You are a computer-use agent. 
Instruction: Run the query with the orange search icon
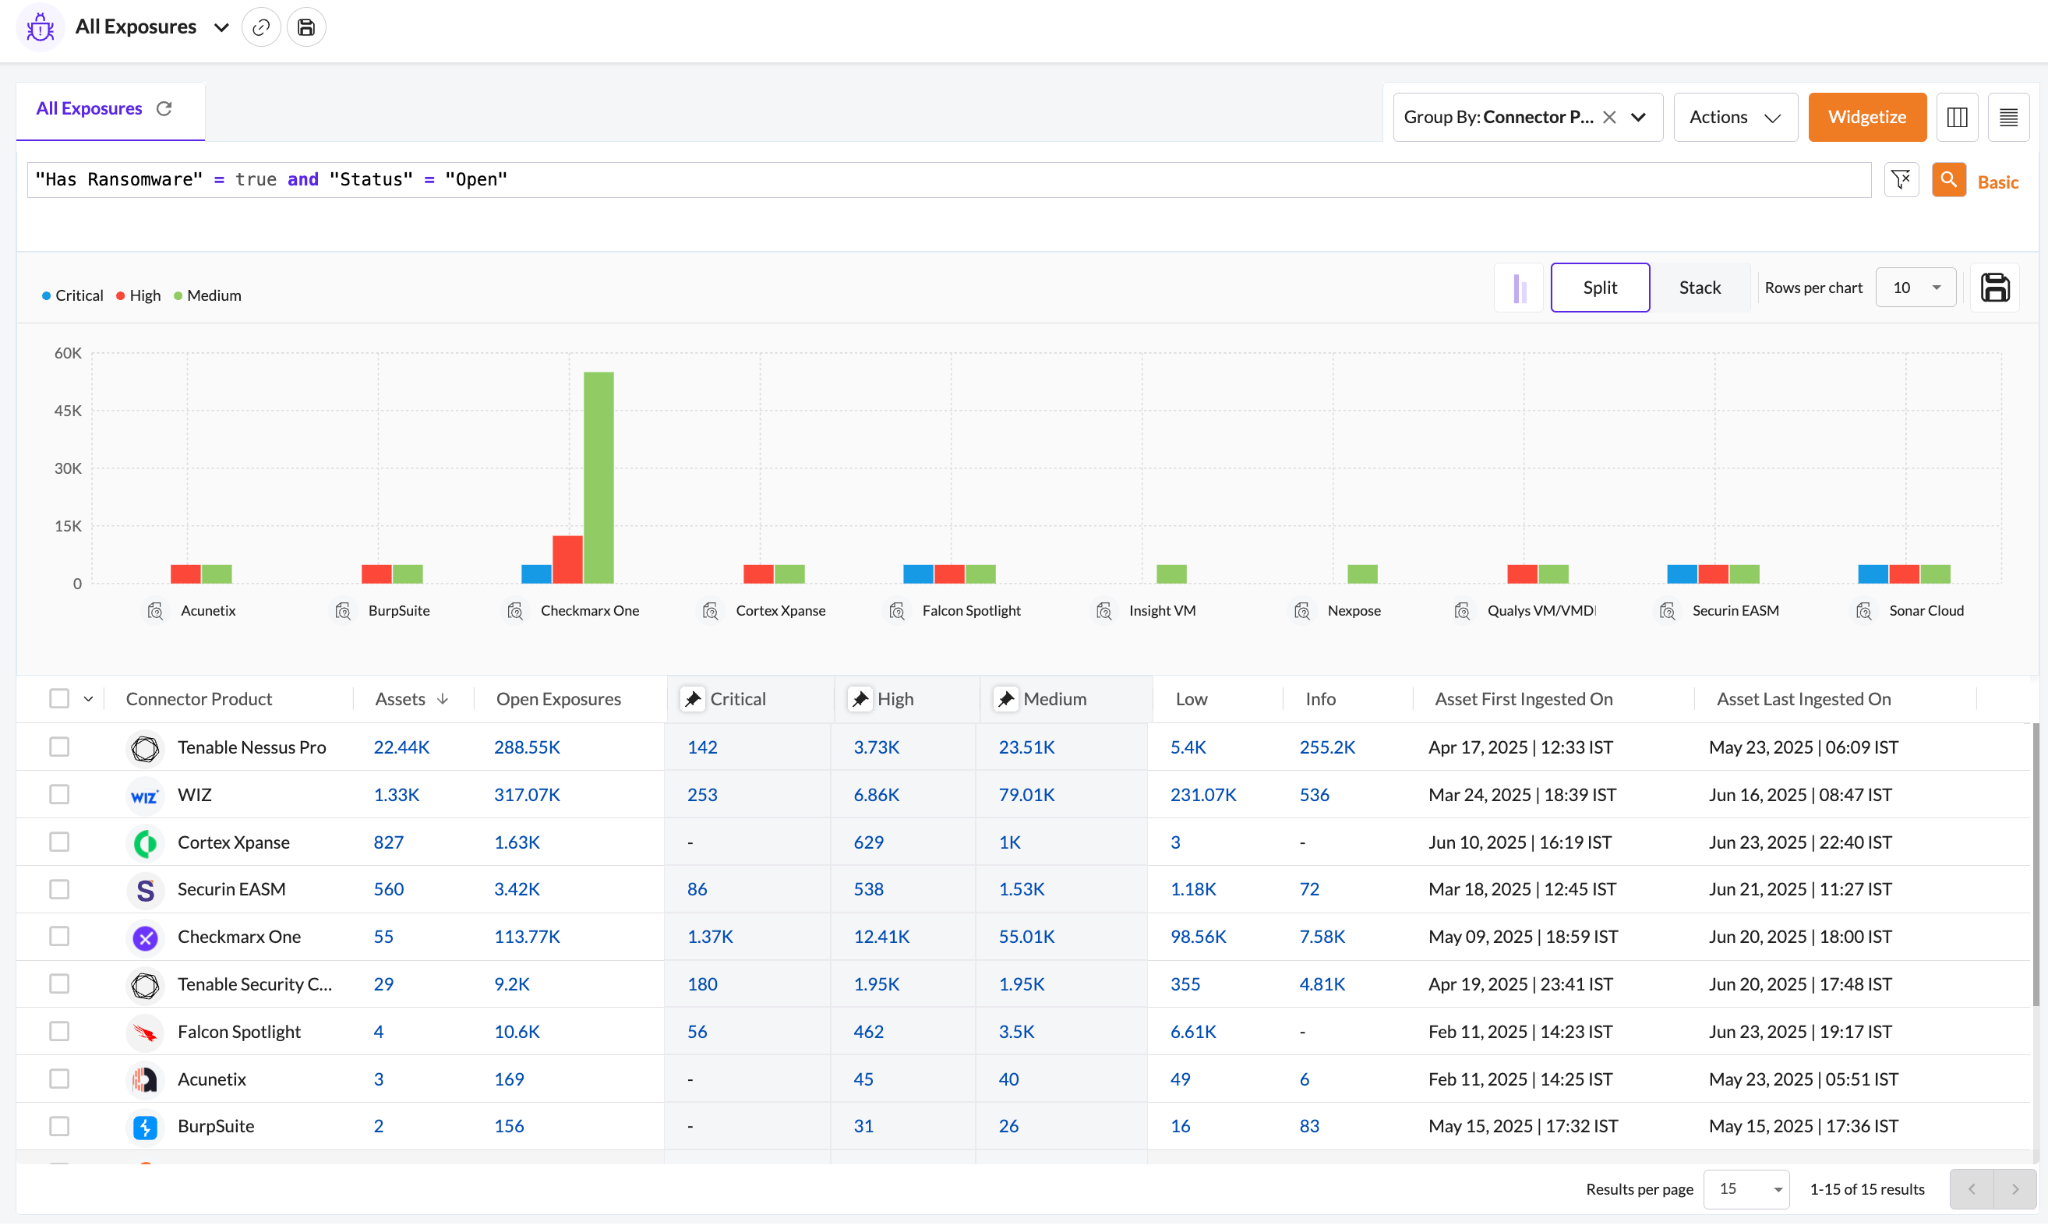(x=1948, y=180)
